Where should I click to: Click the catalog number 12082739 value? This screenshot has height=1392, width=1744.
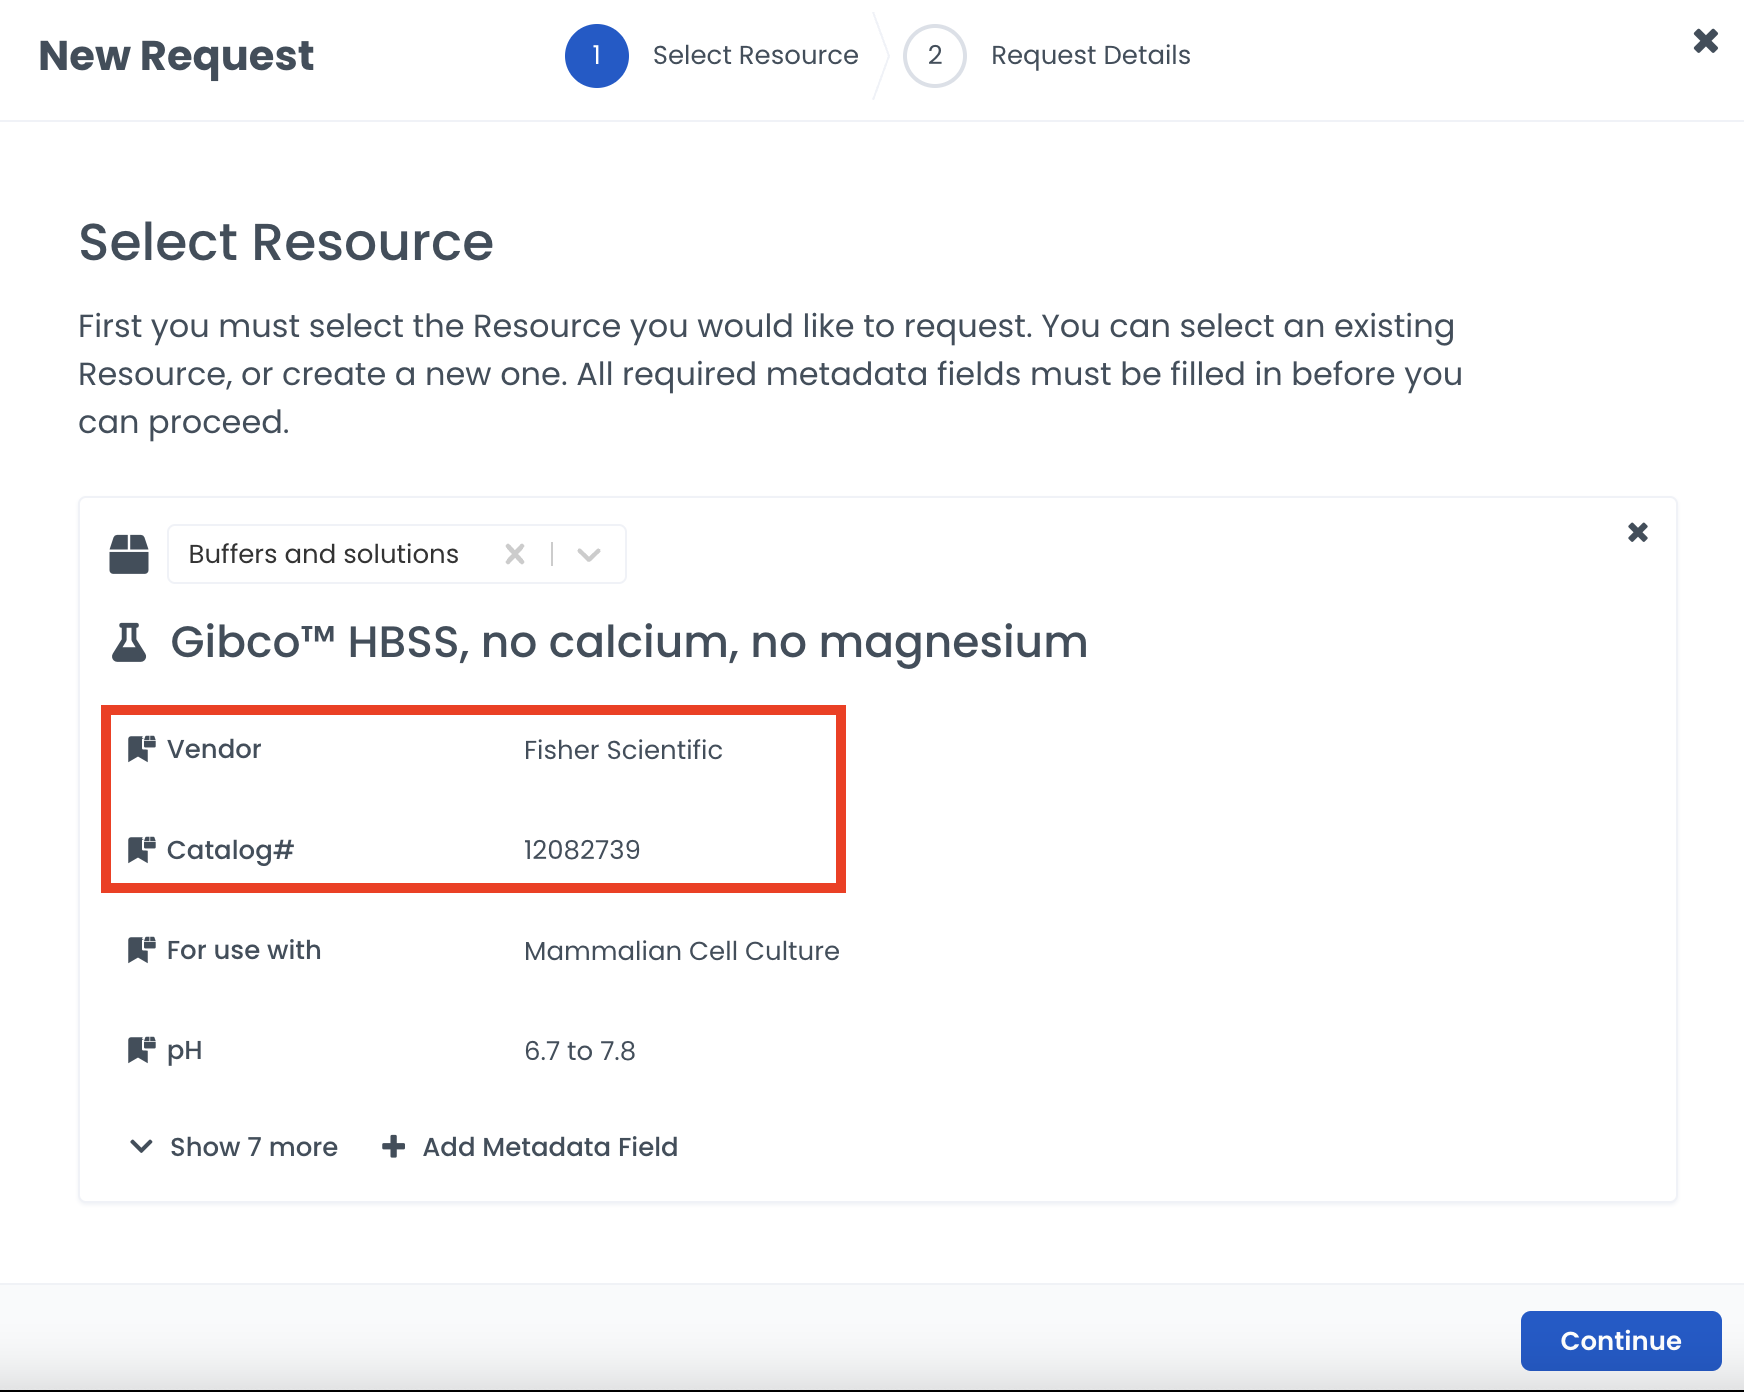(582, 850)
